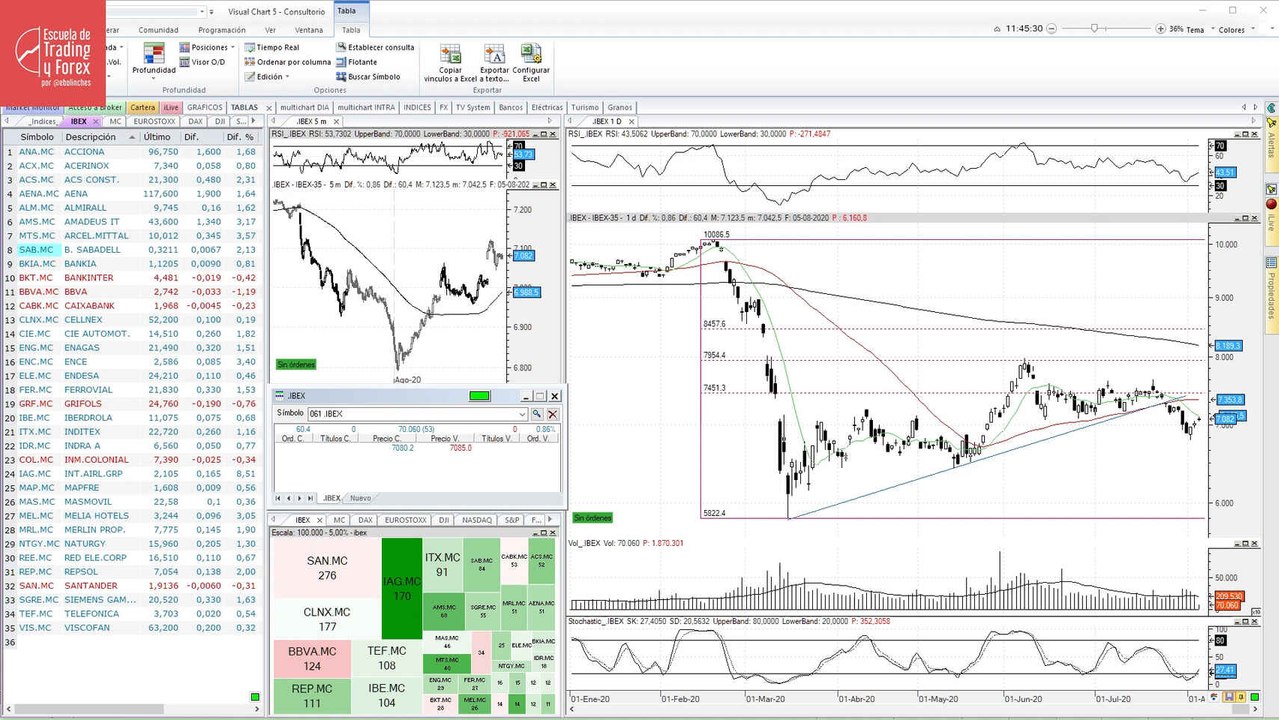
Task: Enable Tiempo Real mode
Action: coord(270,47)
